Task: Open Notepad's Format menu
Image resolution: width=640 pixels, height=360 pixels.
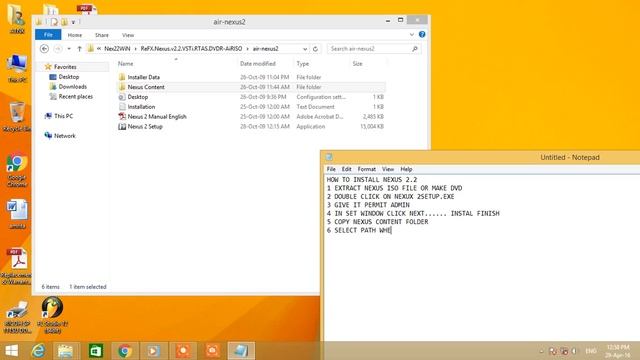Action: pos(367,169)
